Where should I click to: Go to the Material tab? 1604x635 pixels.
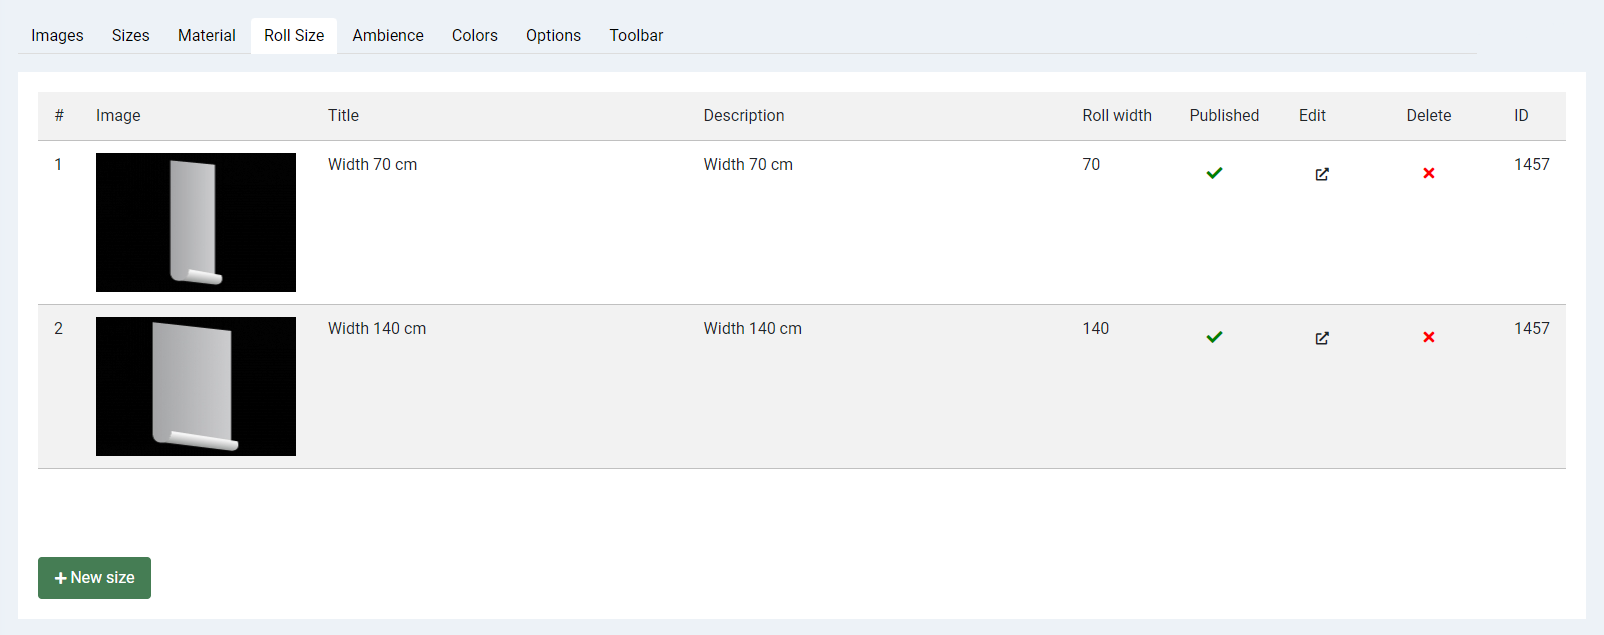pyautogui.click(x=206, y=36)
